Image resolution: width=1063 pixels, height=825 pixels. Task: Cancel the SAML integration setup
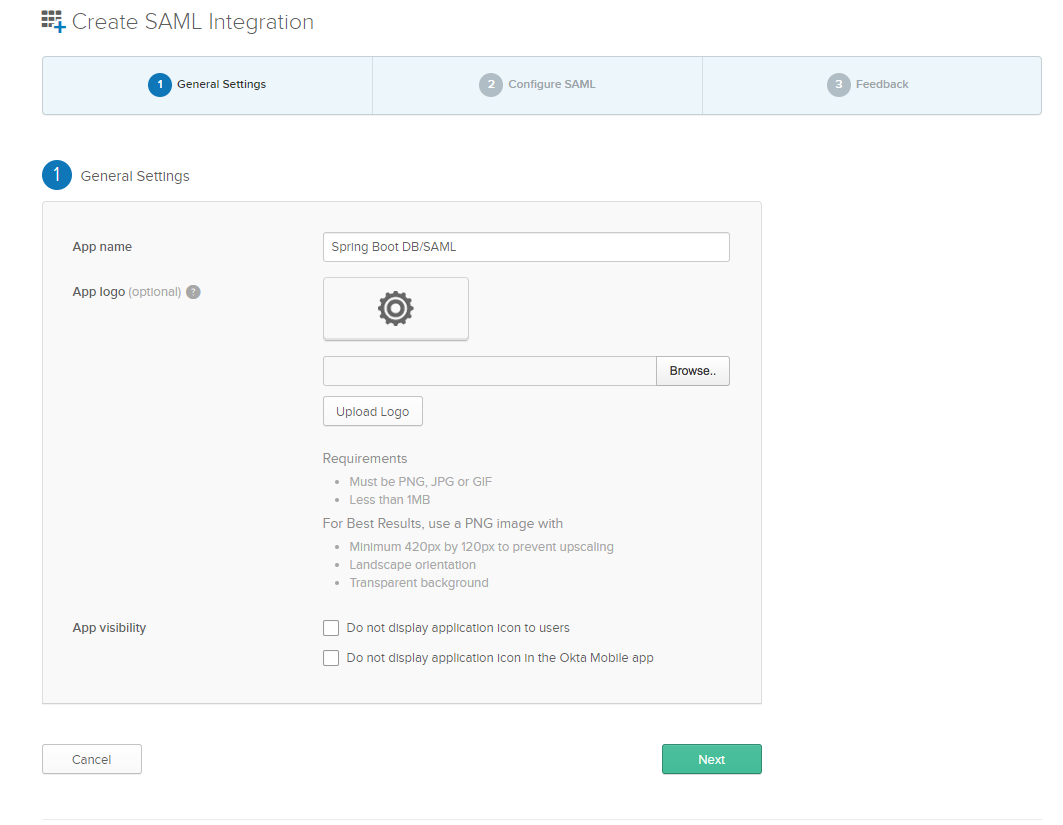92,759
